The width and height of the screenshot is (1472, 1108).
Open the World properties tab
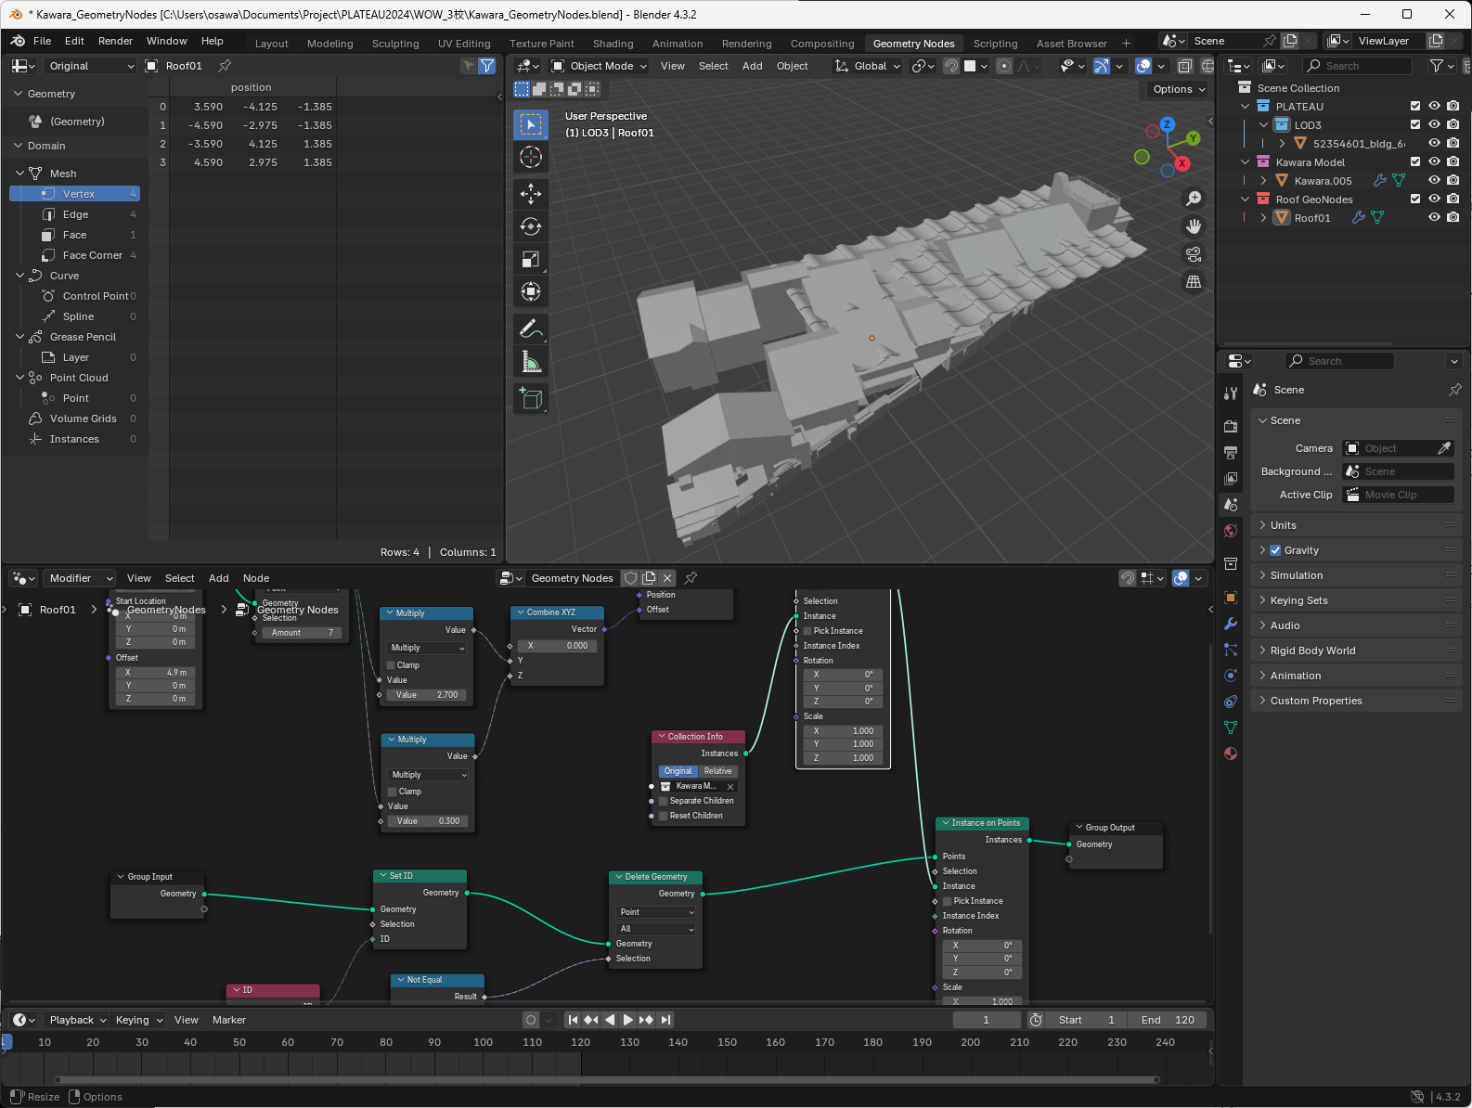coord(1231,531)
